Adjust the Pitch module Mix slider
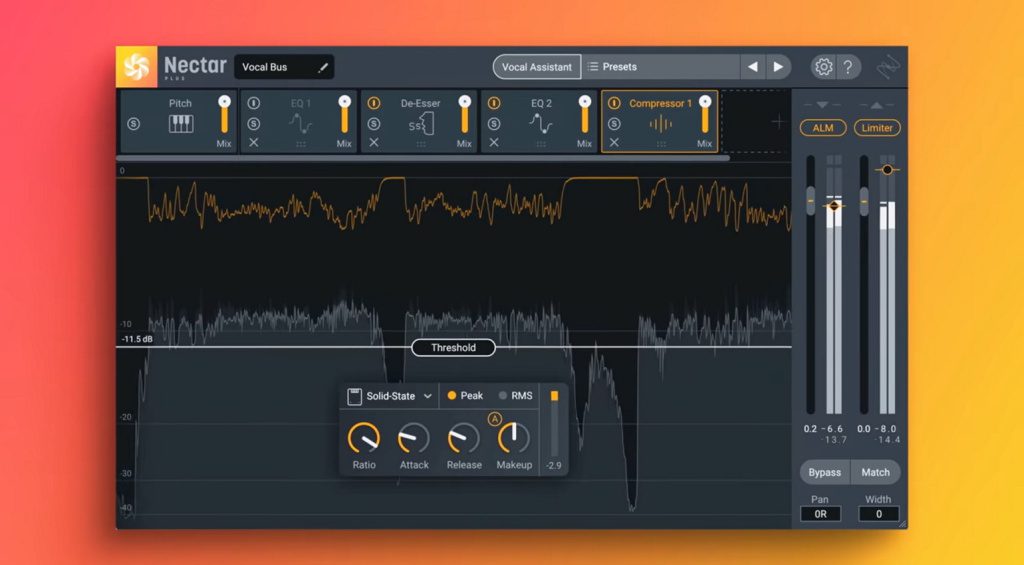The height and width of the screenshot is (565, 1024). click(224, 115)
